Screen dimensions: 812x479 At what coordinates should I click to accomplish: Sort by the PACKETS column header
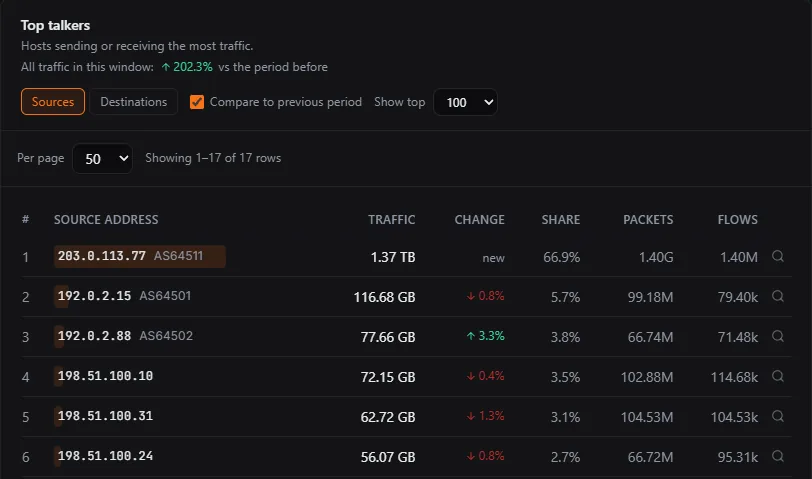pos(648,220)
